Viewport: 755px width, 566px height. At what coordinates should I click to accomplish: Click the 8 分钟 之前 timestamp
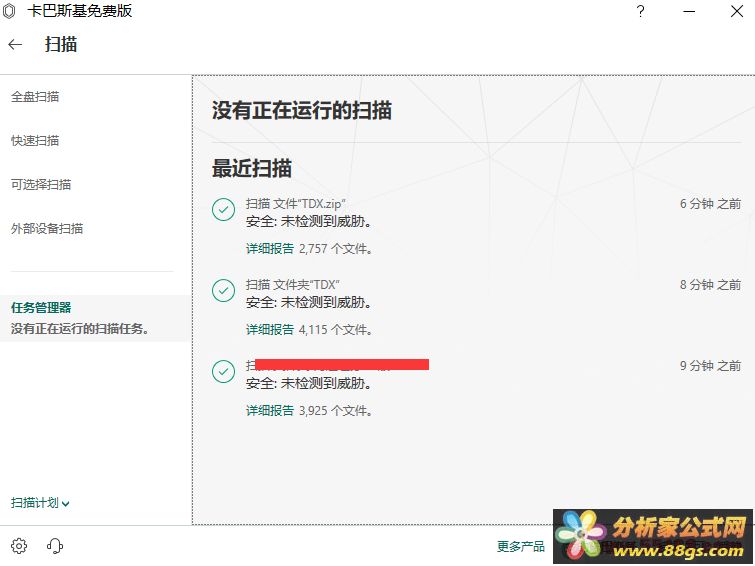click(x=710, y=285)
